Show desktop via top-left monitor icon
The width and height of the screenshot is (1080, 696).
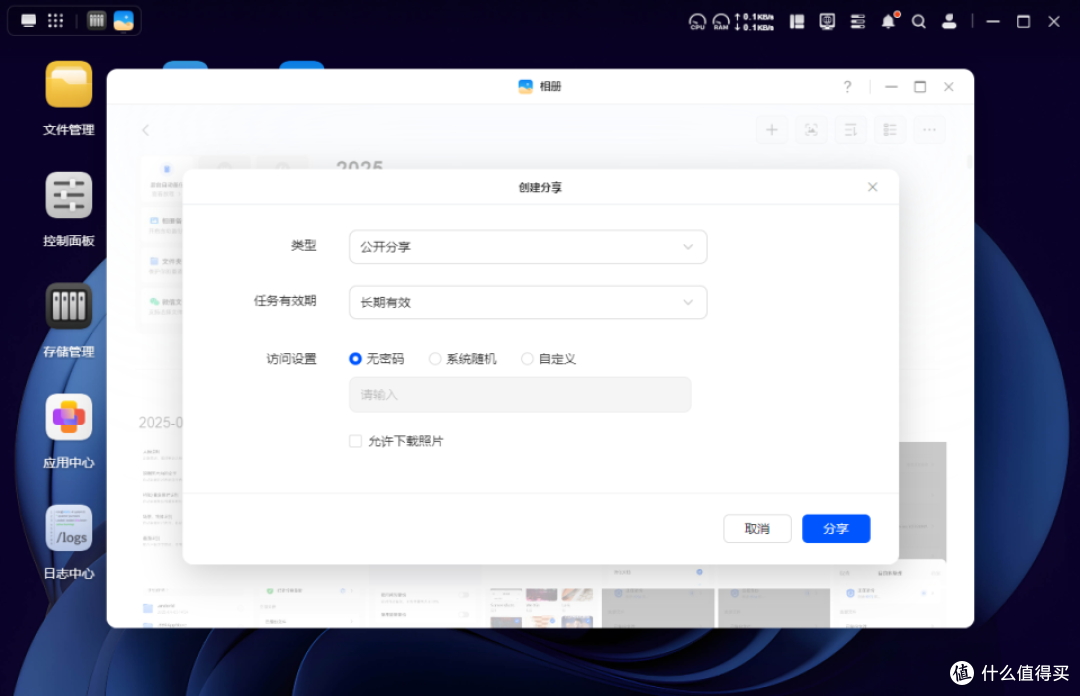pos(28,21)
